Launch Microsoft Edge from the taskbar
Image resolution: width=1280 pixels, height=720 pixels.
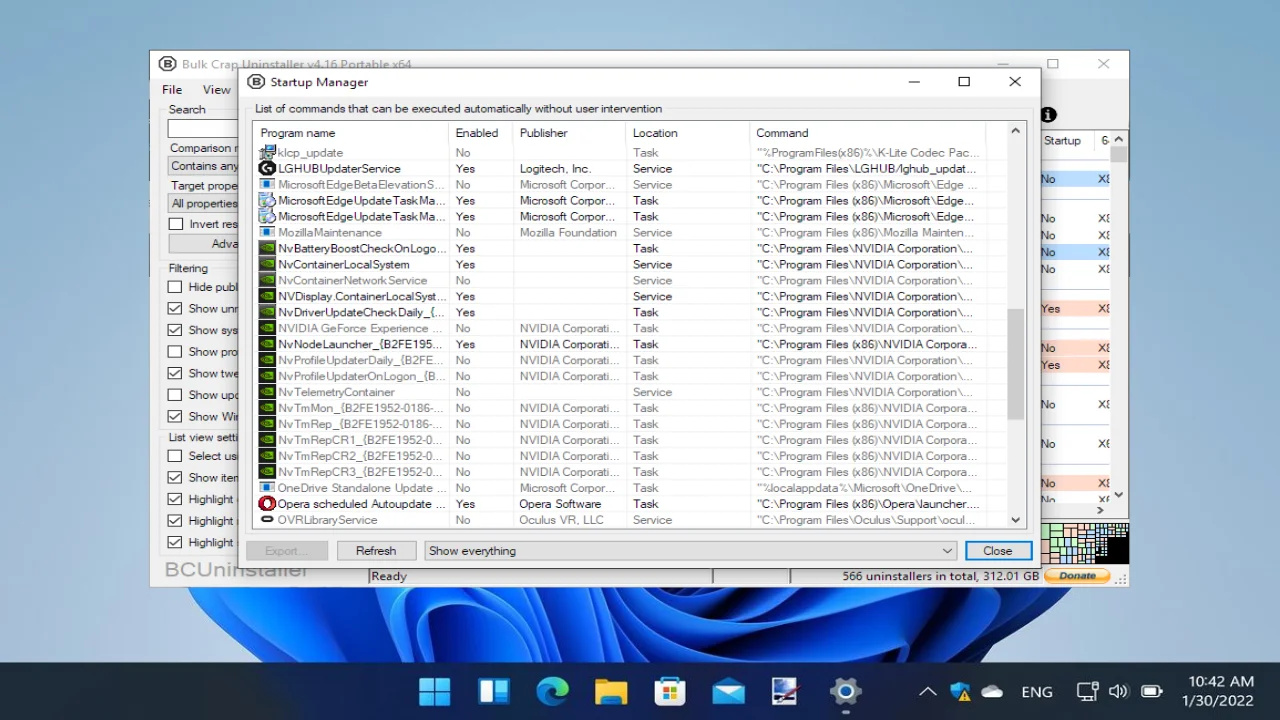(x=552, y=691)
